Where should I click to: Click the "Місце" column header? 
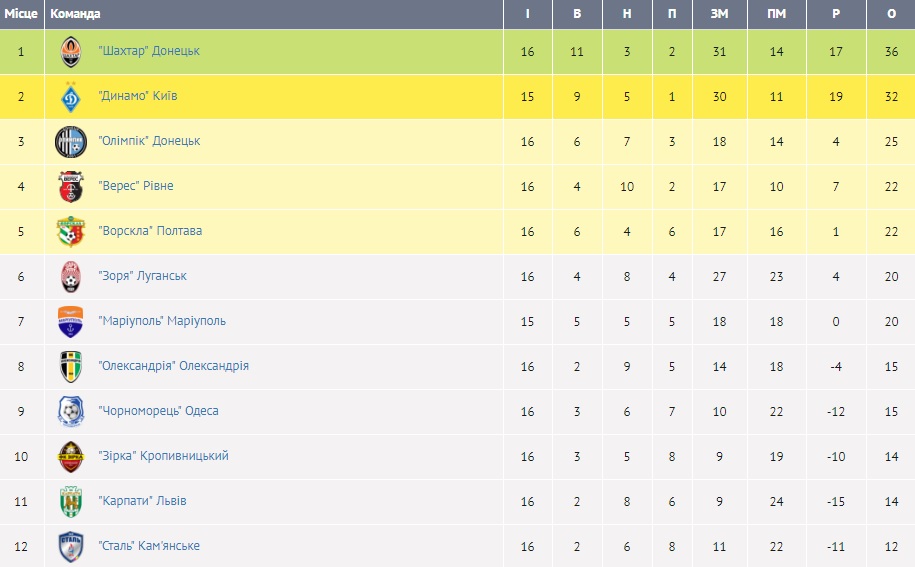click(21, 14)
